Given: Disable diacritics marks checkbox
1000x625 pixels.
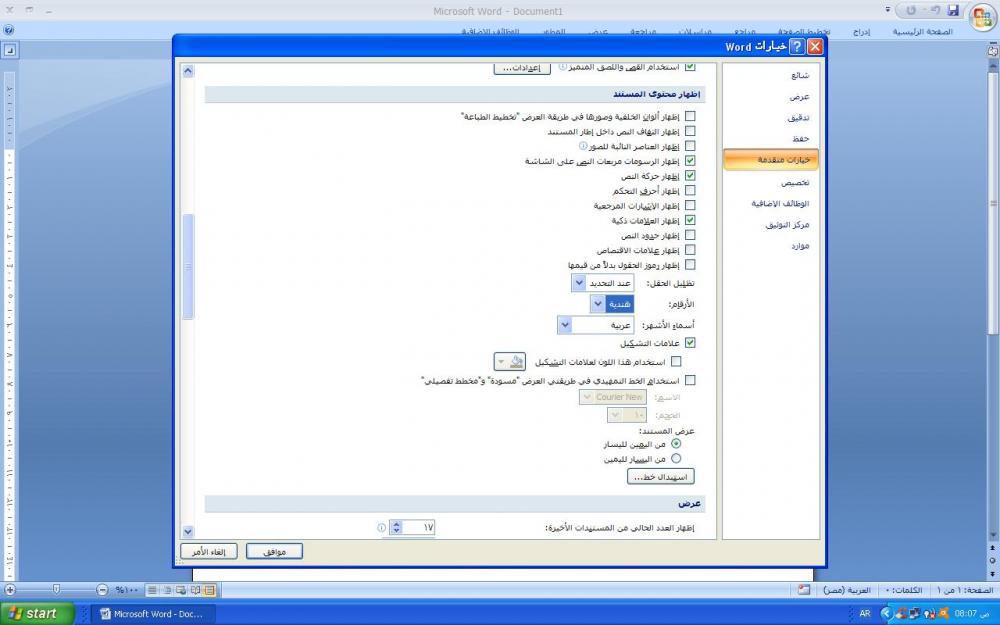Looking at the screenshot, I should click(690, 343).
